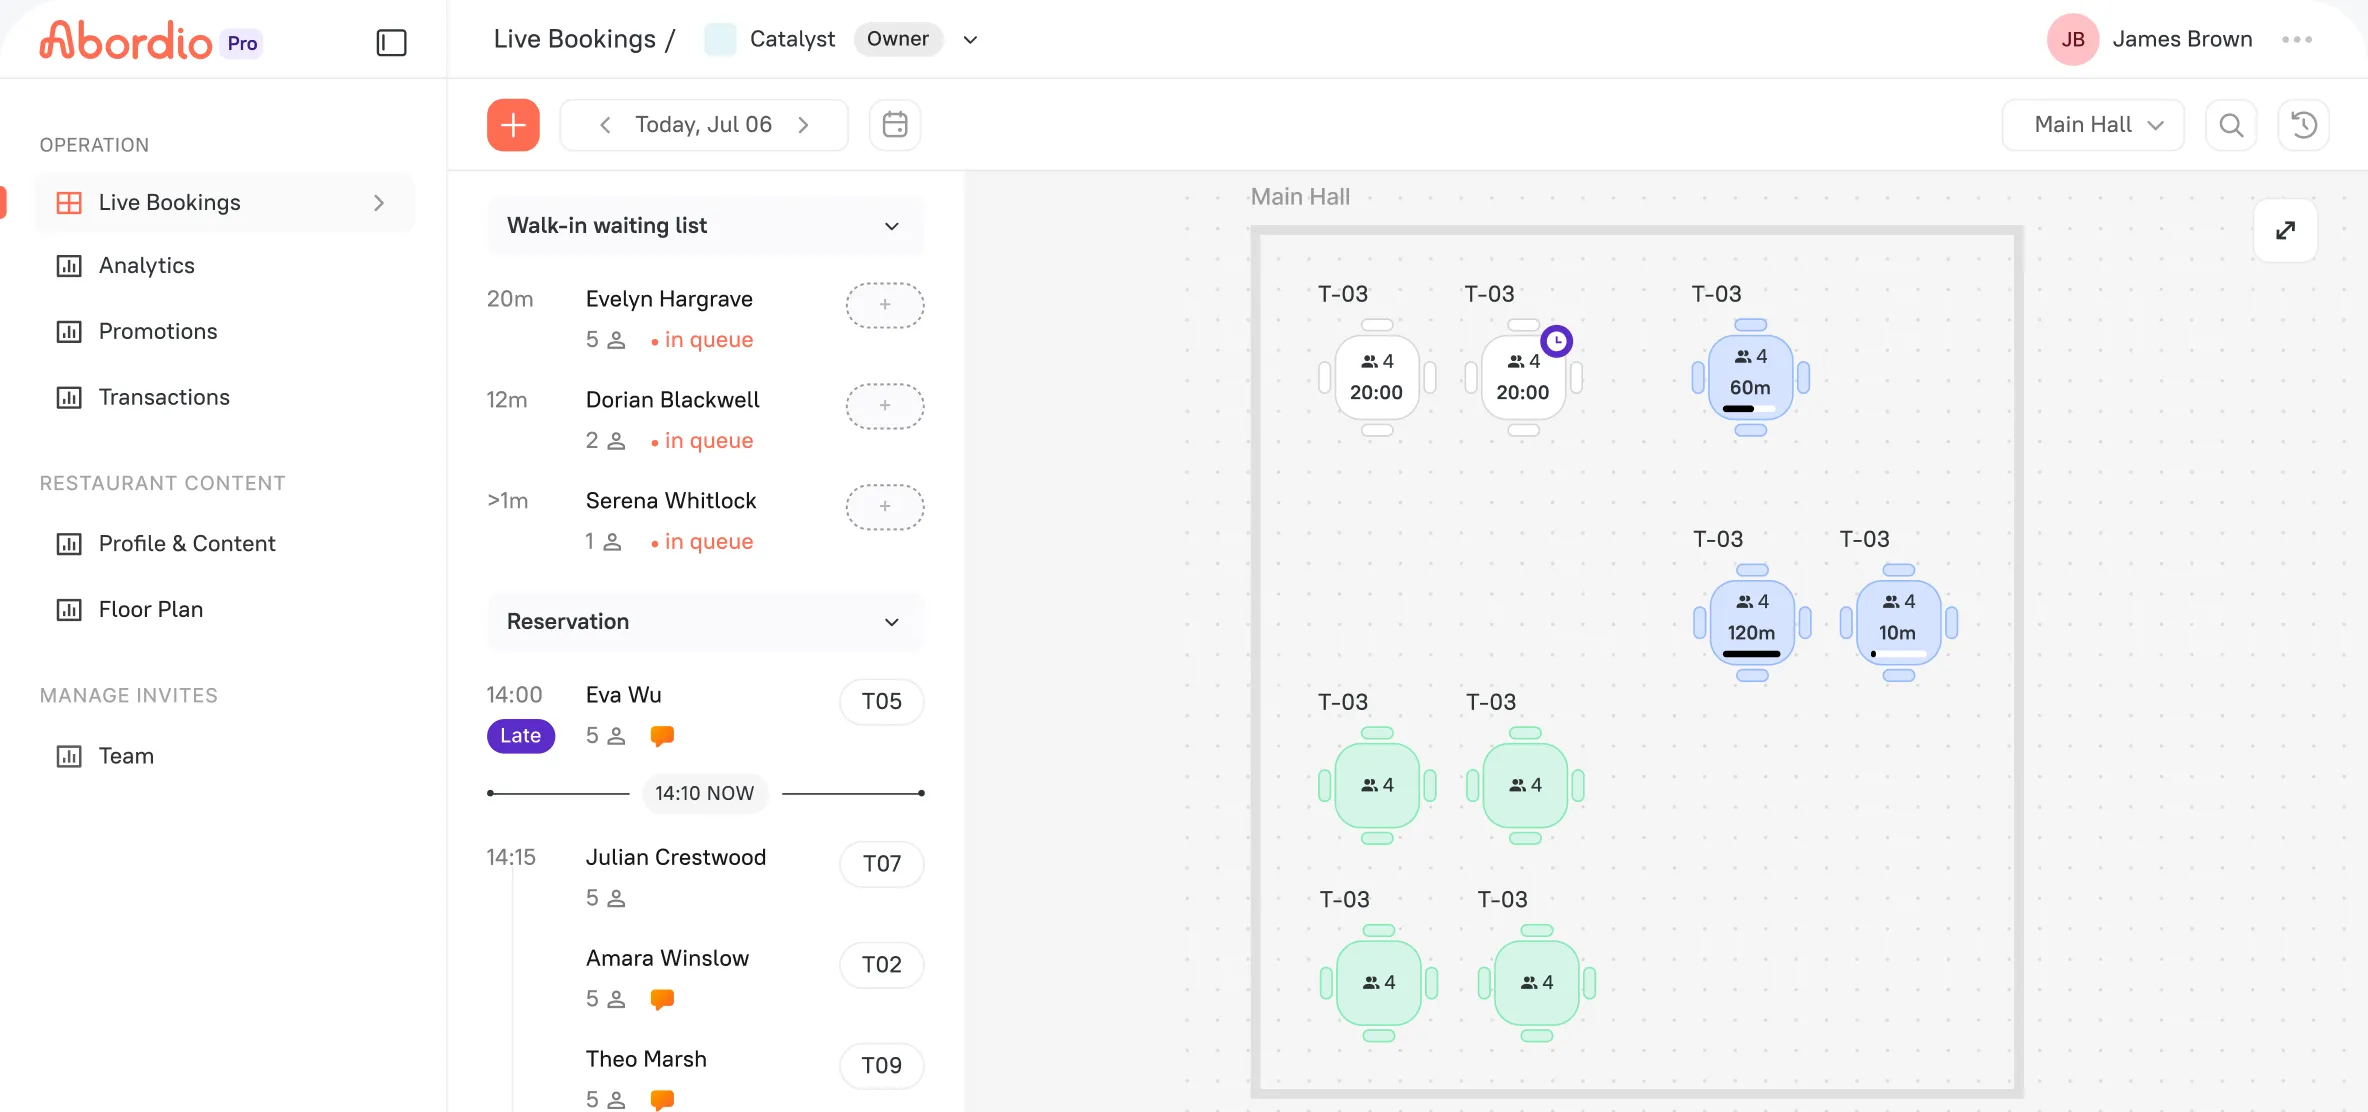Assign table to Serena Whitlock plus button
The image size is (2368, 1112).
pos(885,507)
